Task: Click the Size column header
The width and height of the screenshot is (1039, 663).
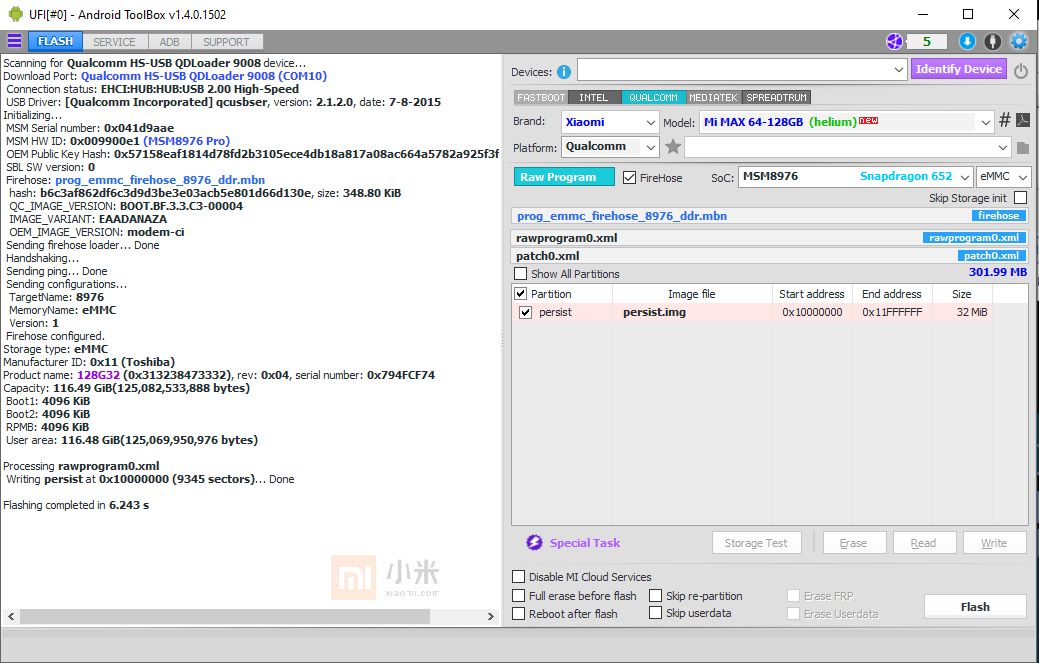Action: [962, 293]
